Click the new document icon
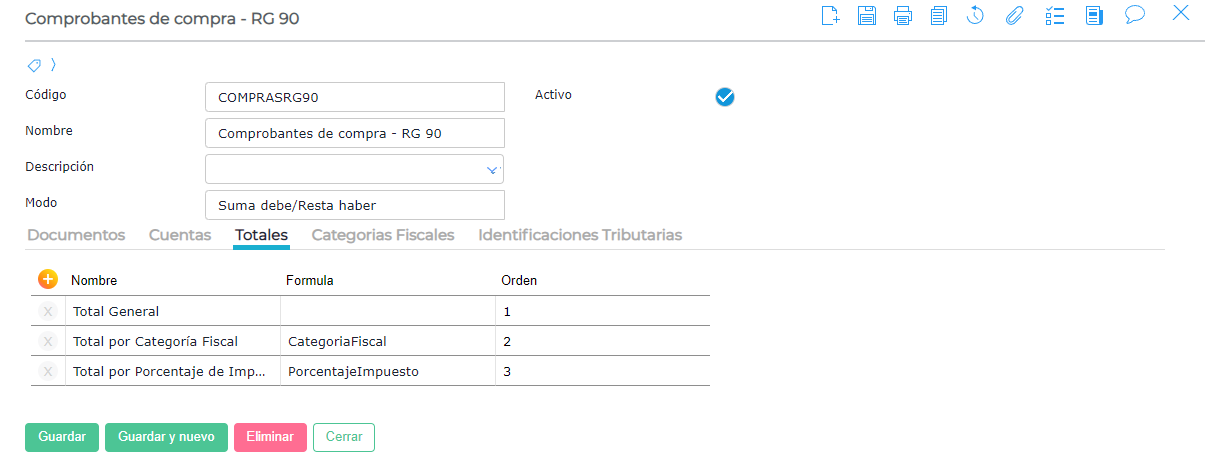Image resolution: width=1205 pixels, height=457 pixels. [x=830, y=15]
